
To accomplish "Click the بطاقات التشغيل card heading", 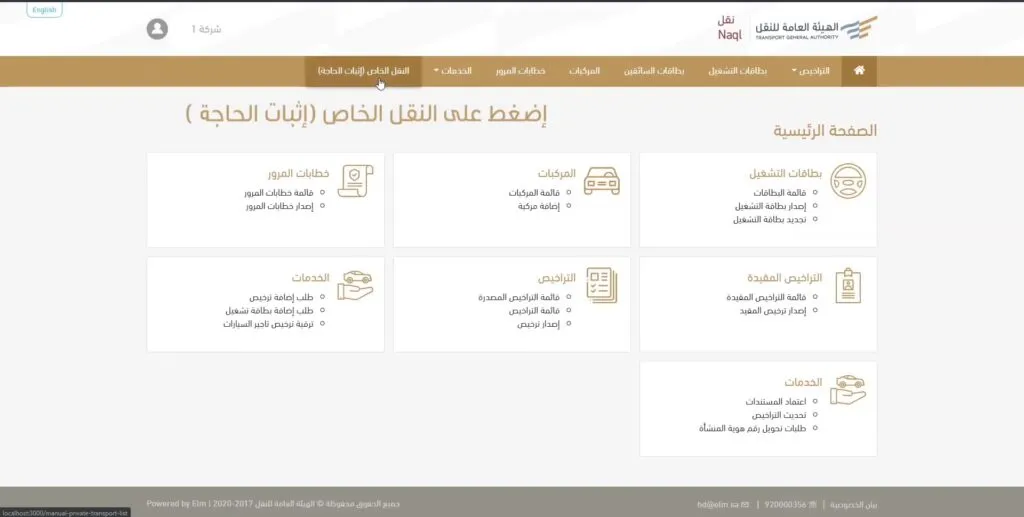I will (786, 174).
